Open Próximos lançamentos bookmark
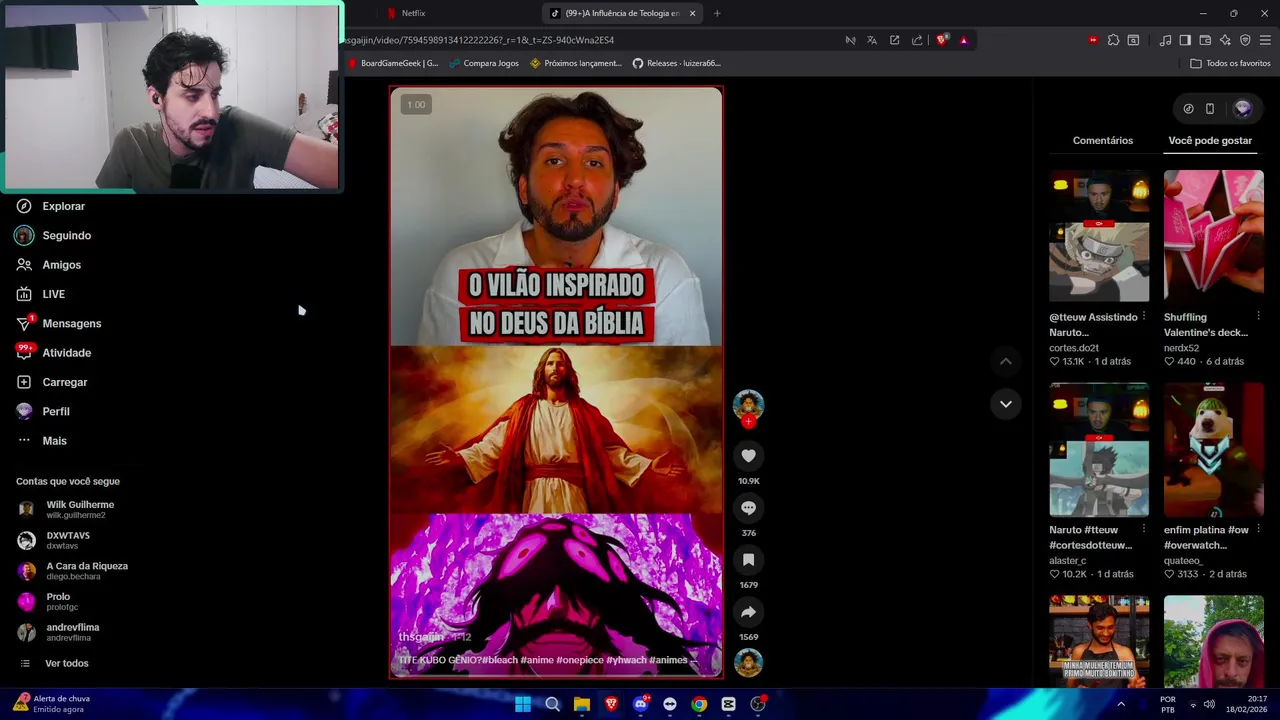 pos(576,63)
